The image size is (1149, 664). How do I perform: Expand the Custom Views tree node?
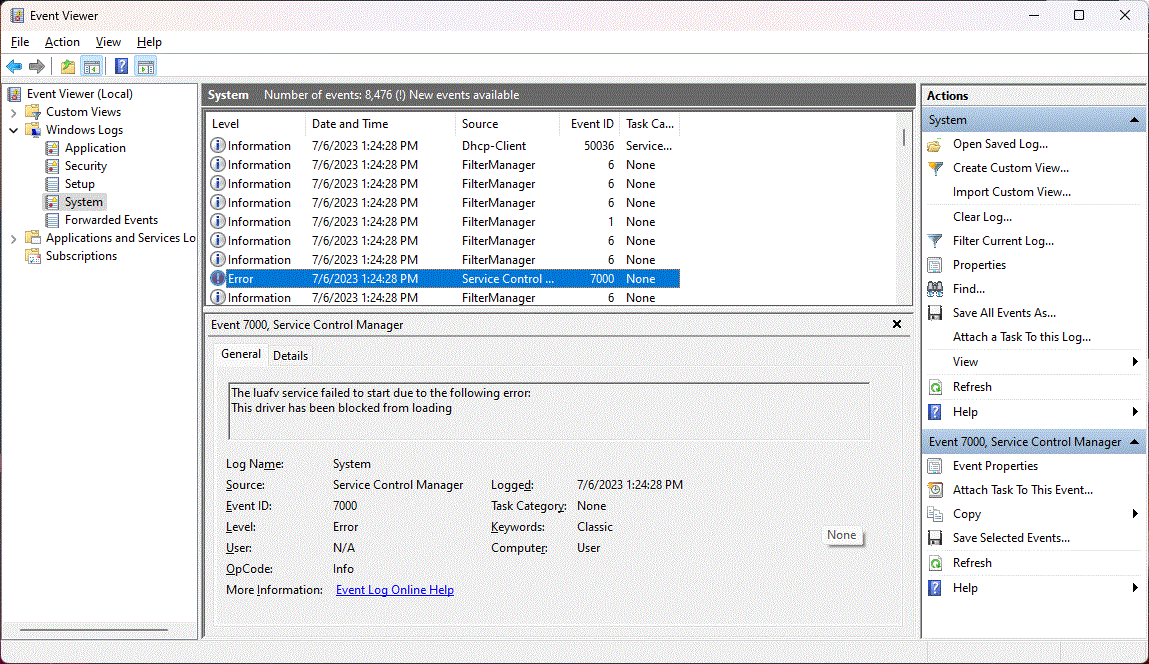click(13, 113)
